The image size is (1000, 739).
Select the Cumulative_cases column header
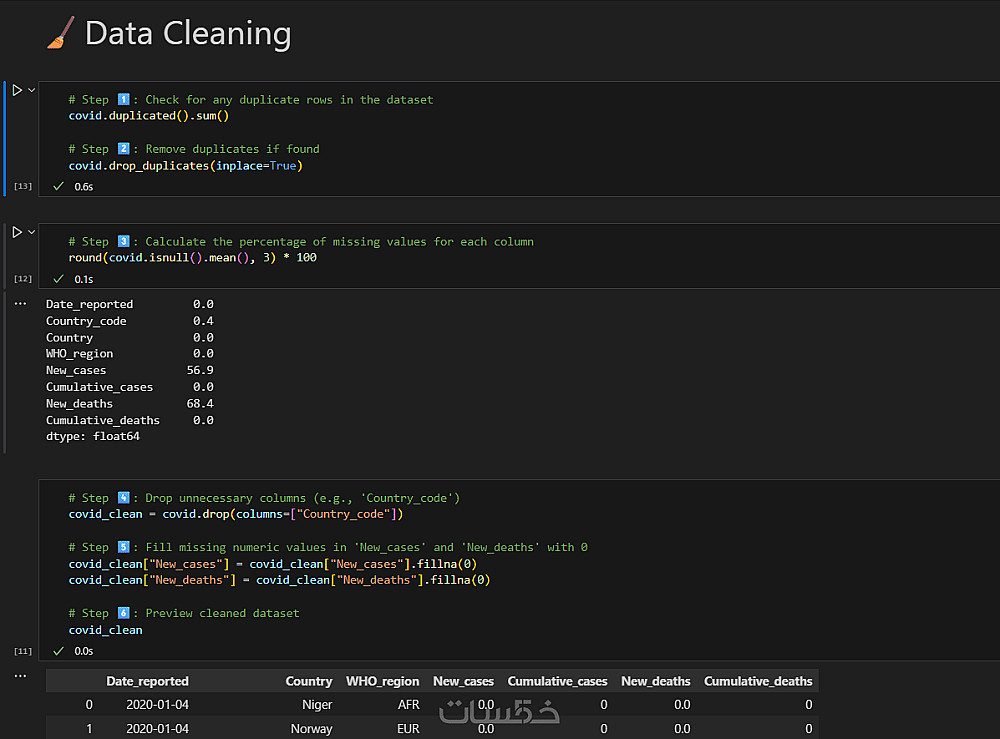557,681
